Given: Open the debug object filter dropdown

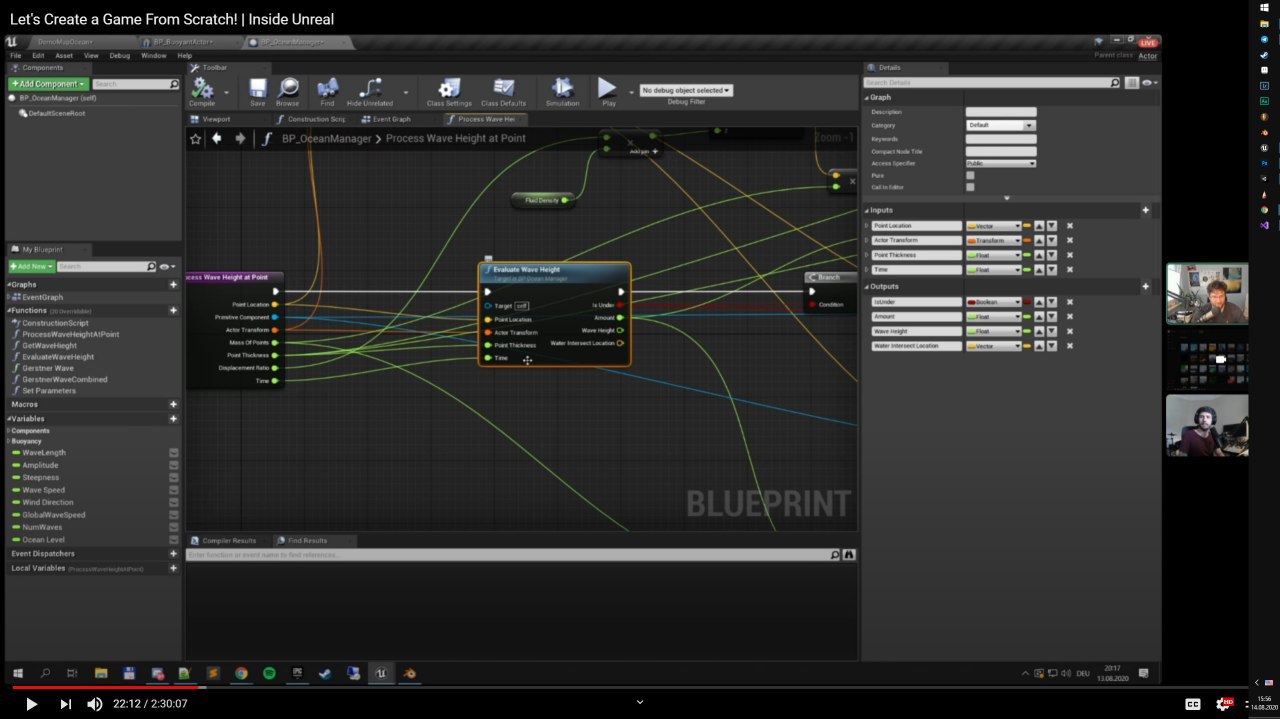Looking at the screenshot, I should (686, 90).
